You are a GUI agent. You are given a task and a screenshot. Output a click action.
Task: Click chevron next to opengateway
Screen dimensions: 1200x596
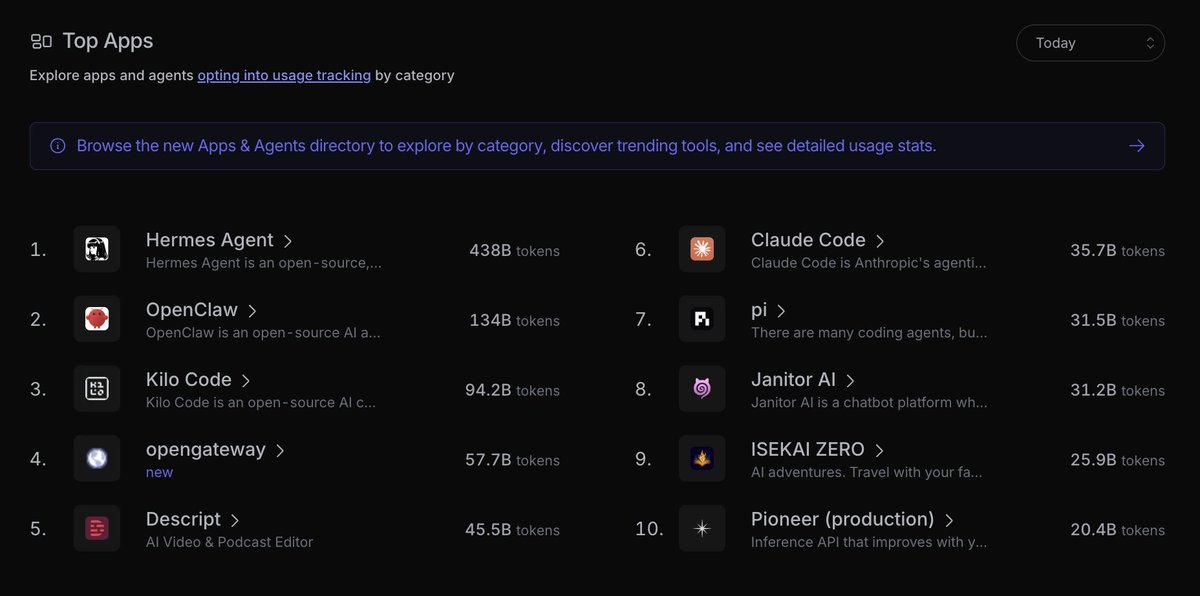pyautogui.click(x=280, y=451)
